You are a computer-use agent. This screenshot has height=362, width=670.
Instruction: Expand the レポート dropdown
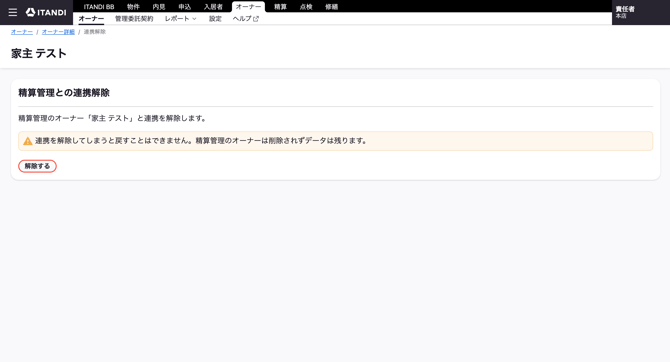pyautogui.click(x=180, y=19)
